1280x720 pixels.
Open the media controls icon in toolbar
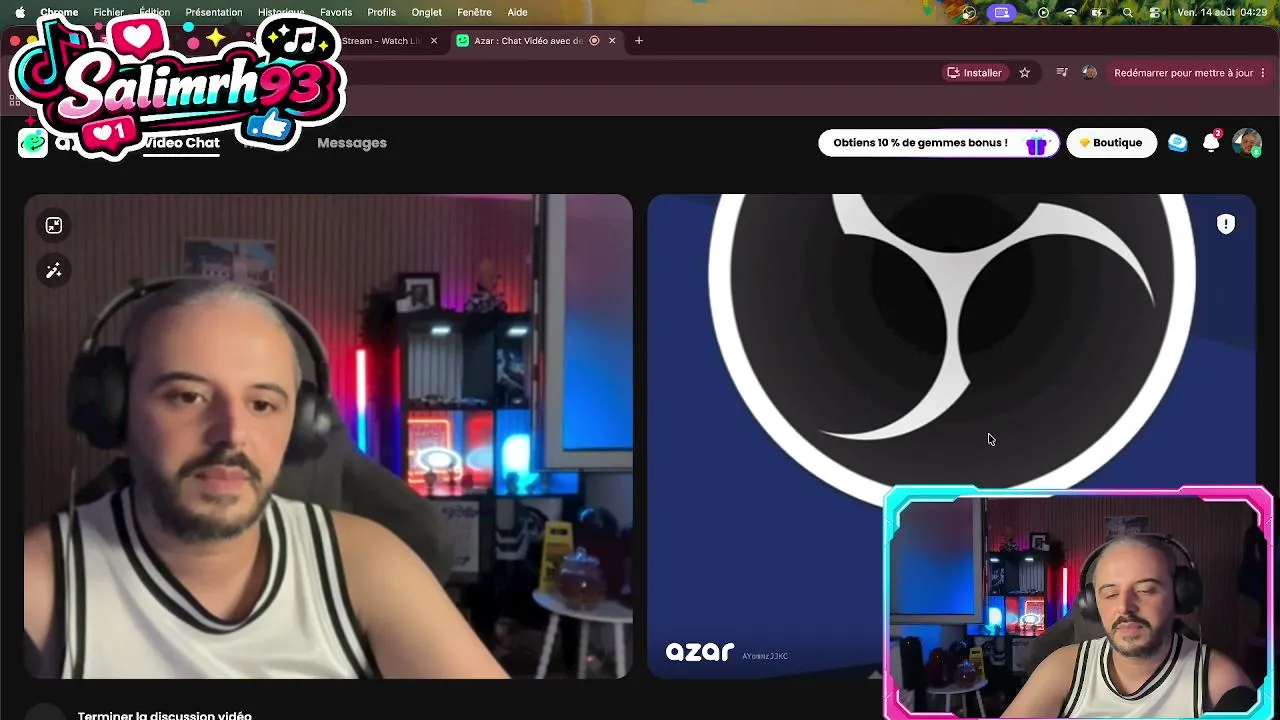1062,73
